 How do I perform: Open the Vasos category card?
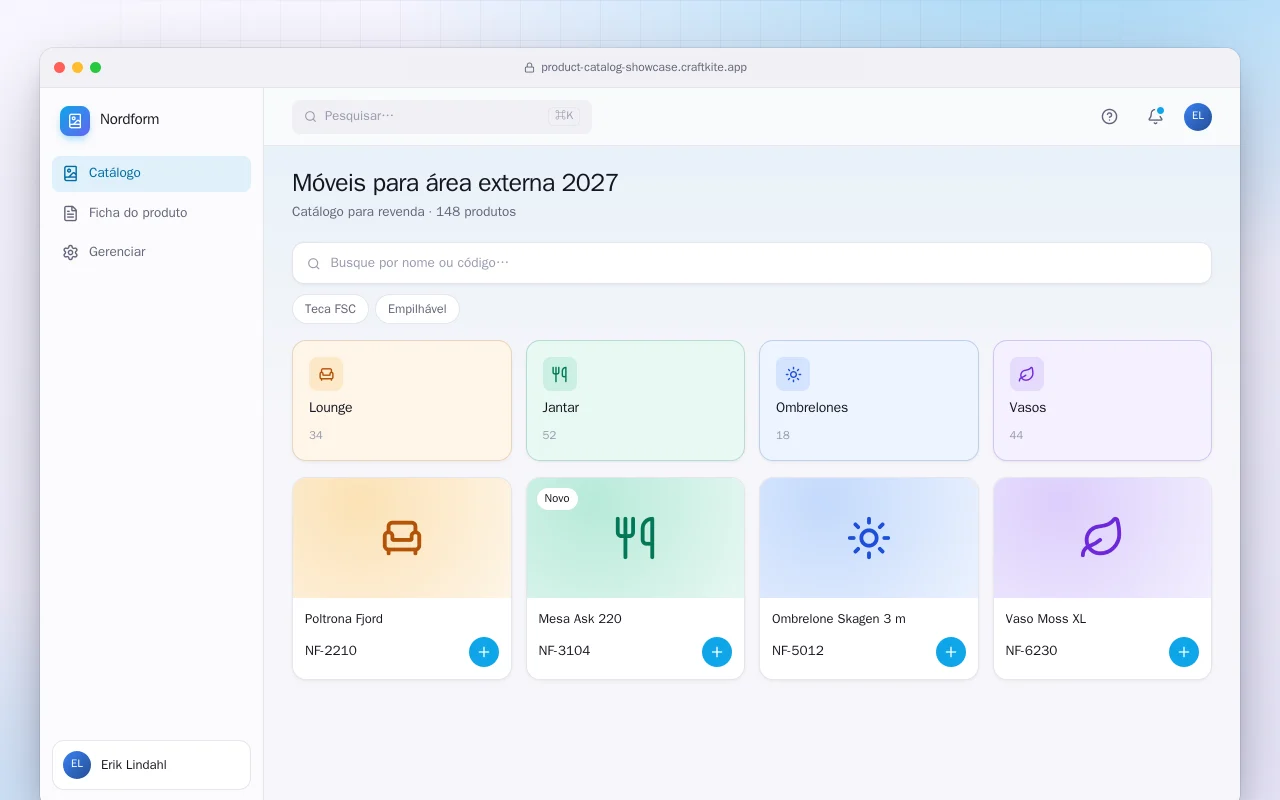point(1102,401)
